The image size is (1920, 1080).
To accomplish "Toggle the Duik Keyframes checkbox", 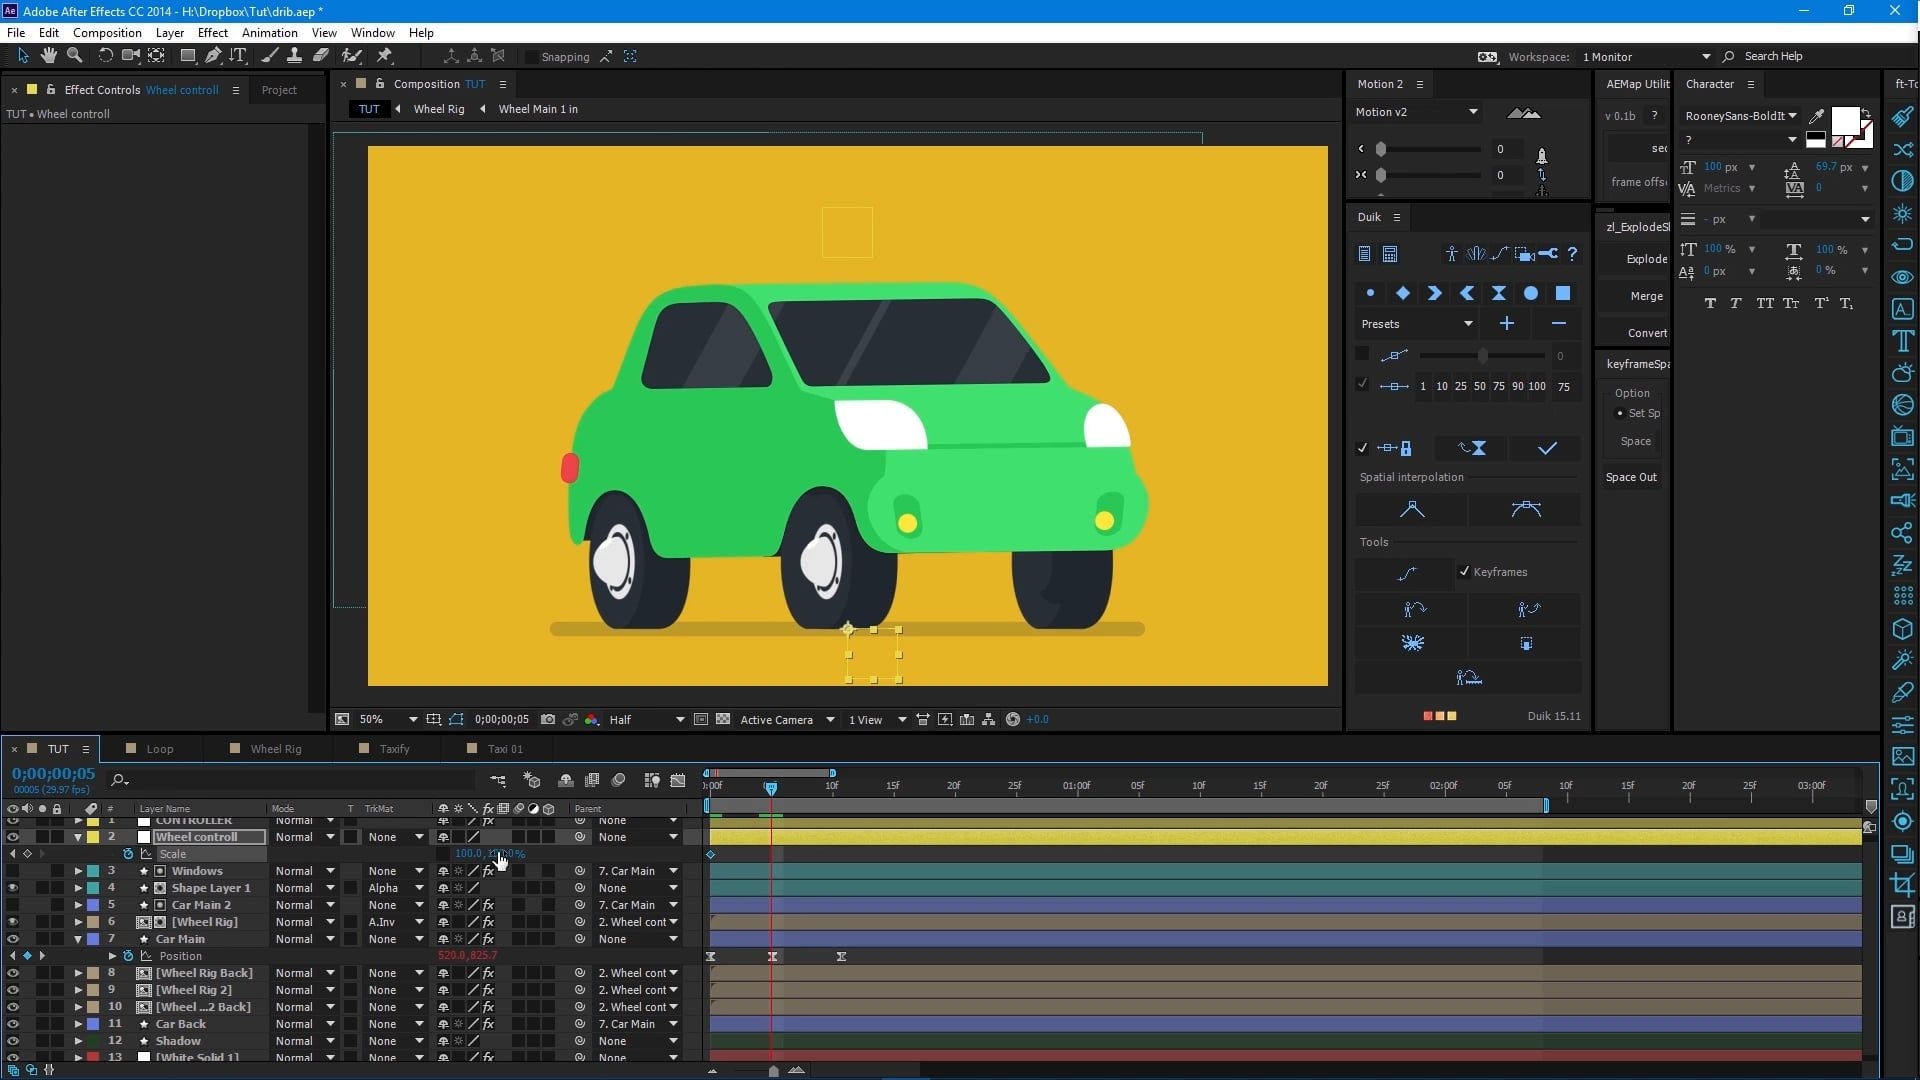I will pyautogui.click(x=1464, y=572).
